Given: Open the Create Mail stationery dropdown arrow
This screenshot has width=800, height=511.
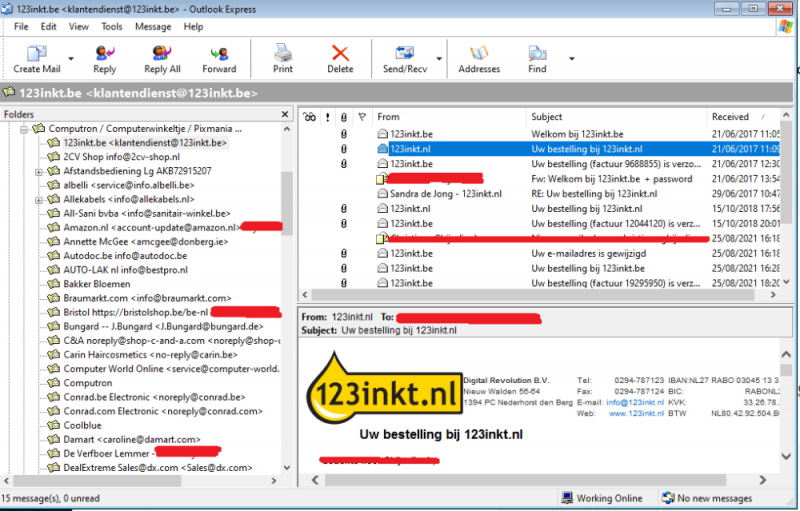Looking at the screenshot, I should [x=69, y=57].
